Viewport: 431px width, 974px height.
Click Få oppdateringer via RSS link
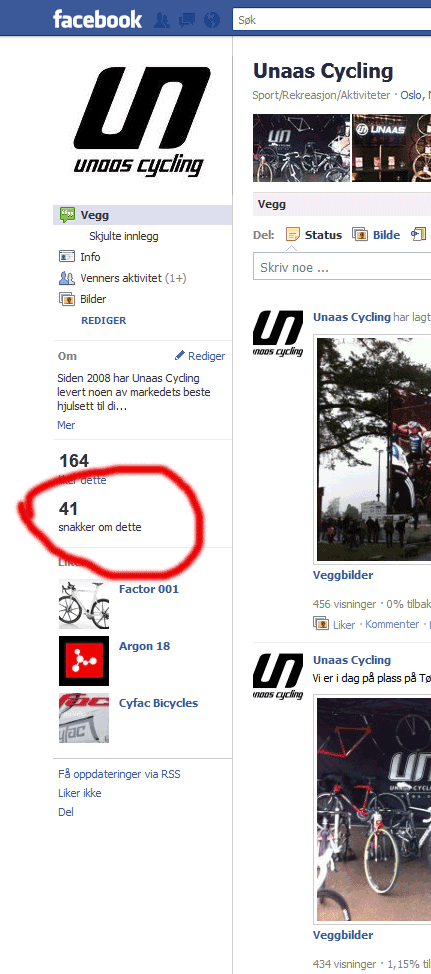(119, 774)
